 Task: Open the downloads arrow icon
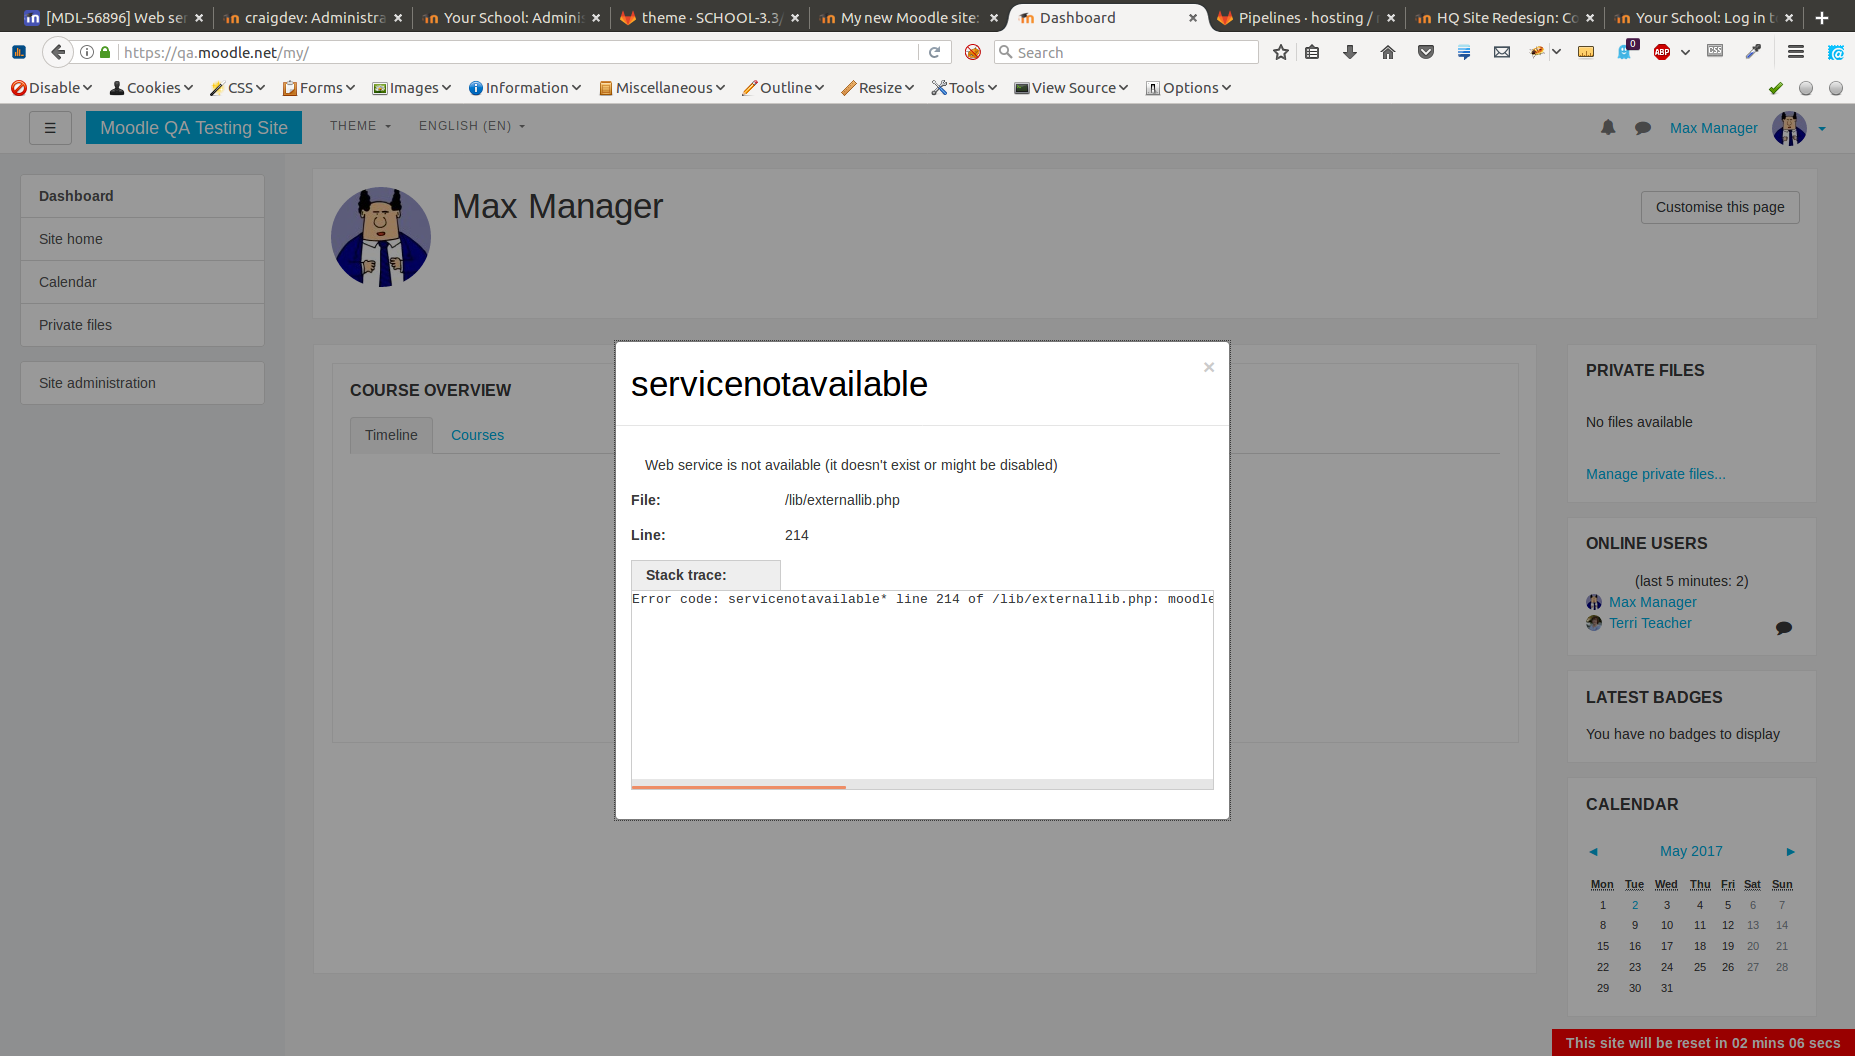pos(1350,52)
